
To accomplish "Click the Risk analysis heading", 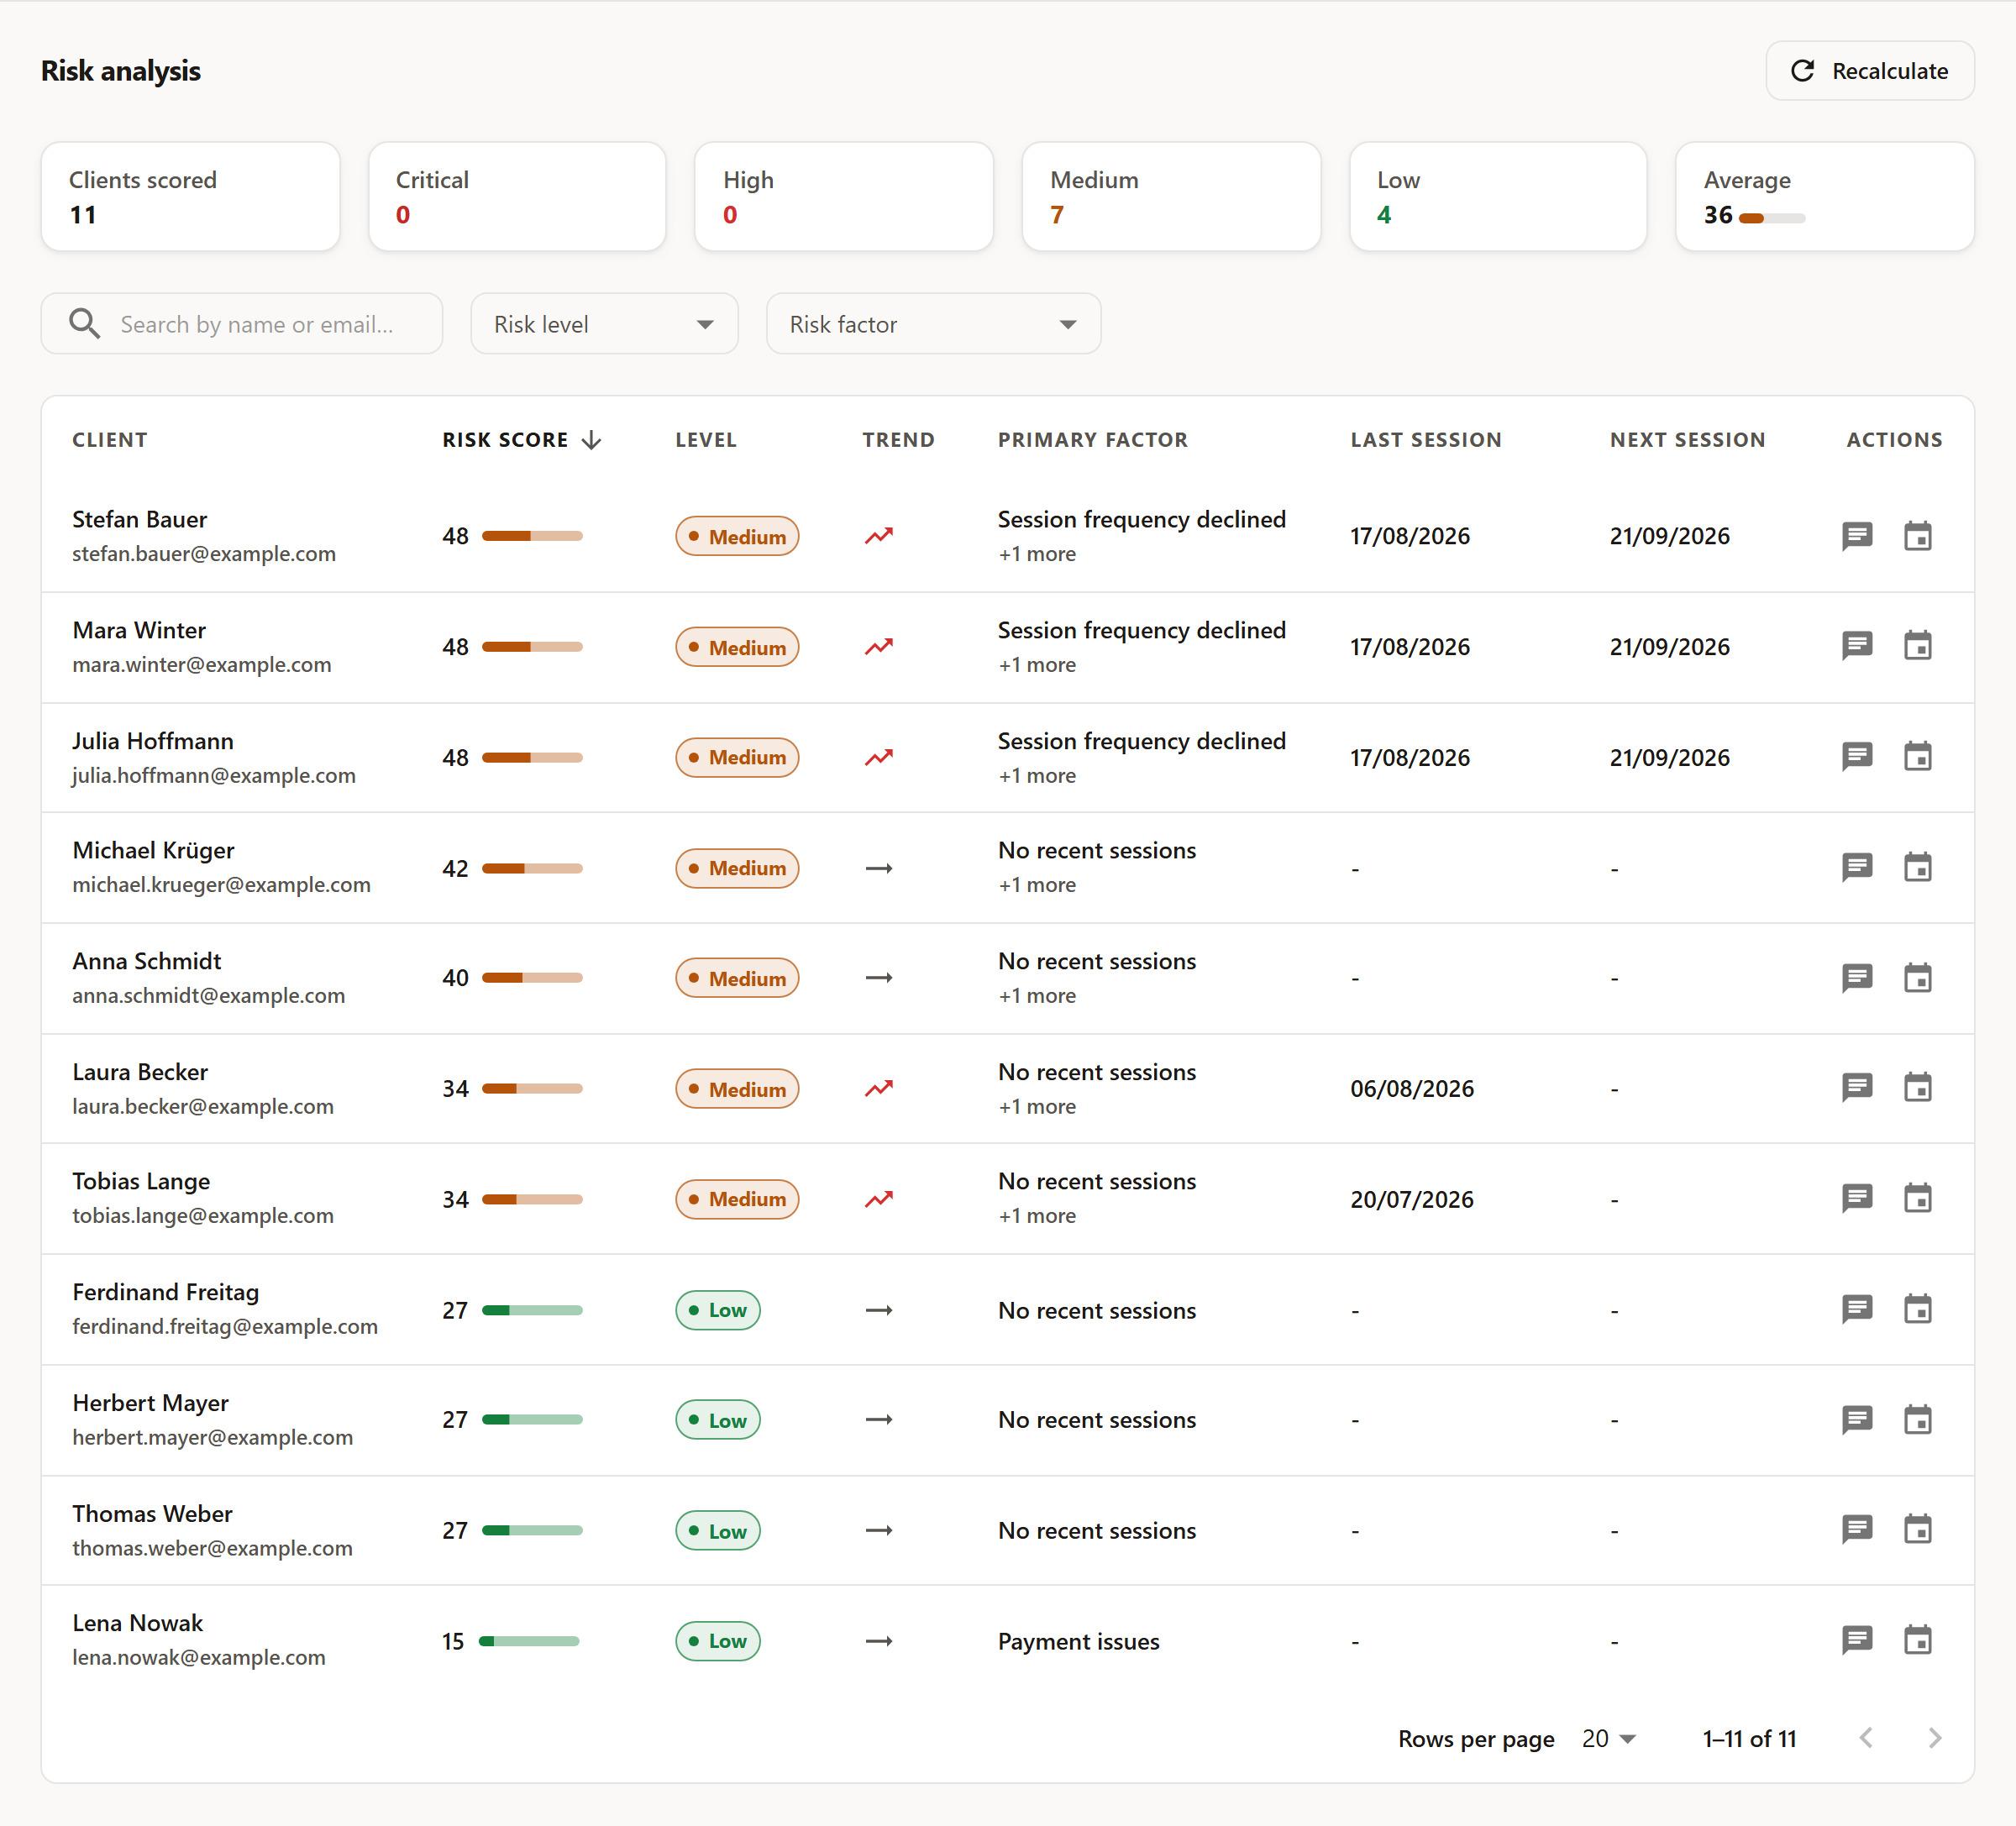I will pos(121,71).
